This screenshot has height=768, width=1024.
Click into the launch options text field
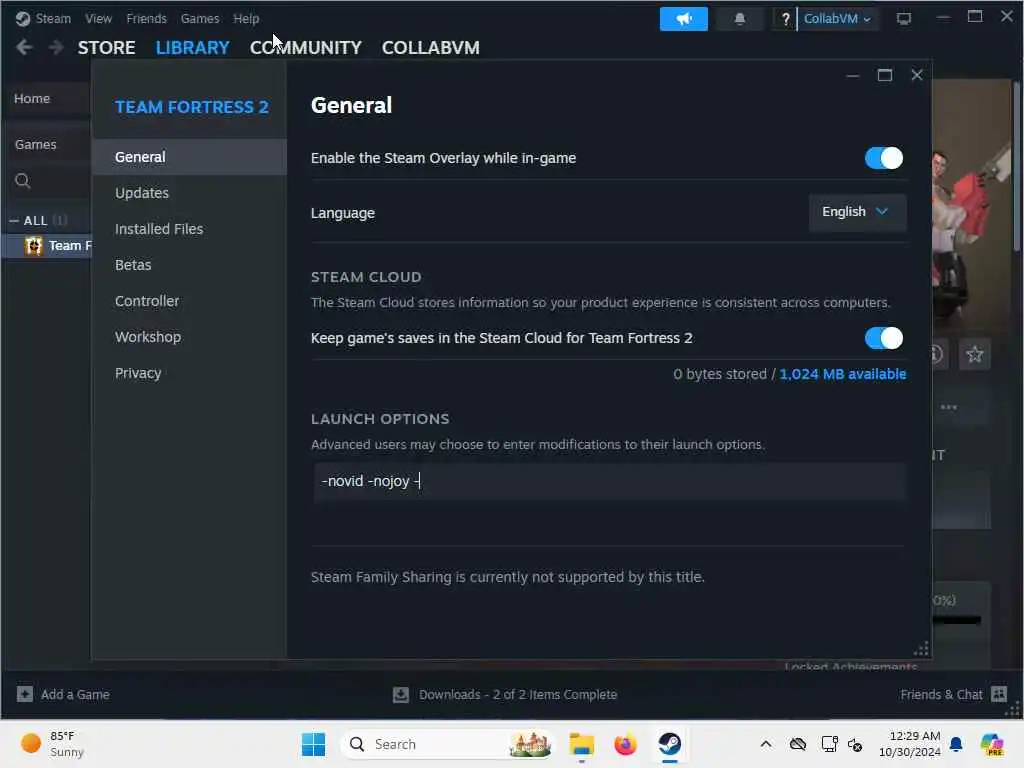[610, 481]
